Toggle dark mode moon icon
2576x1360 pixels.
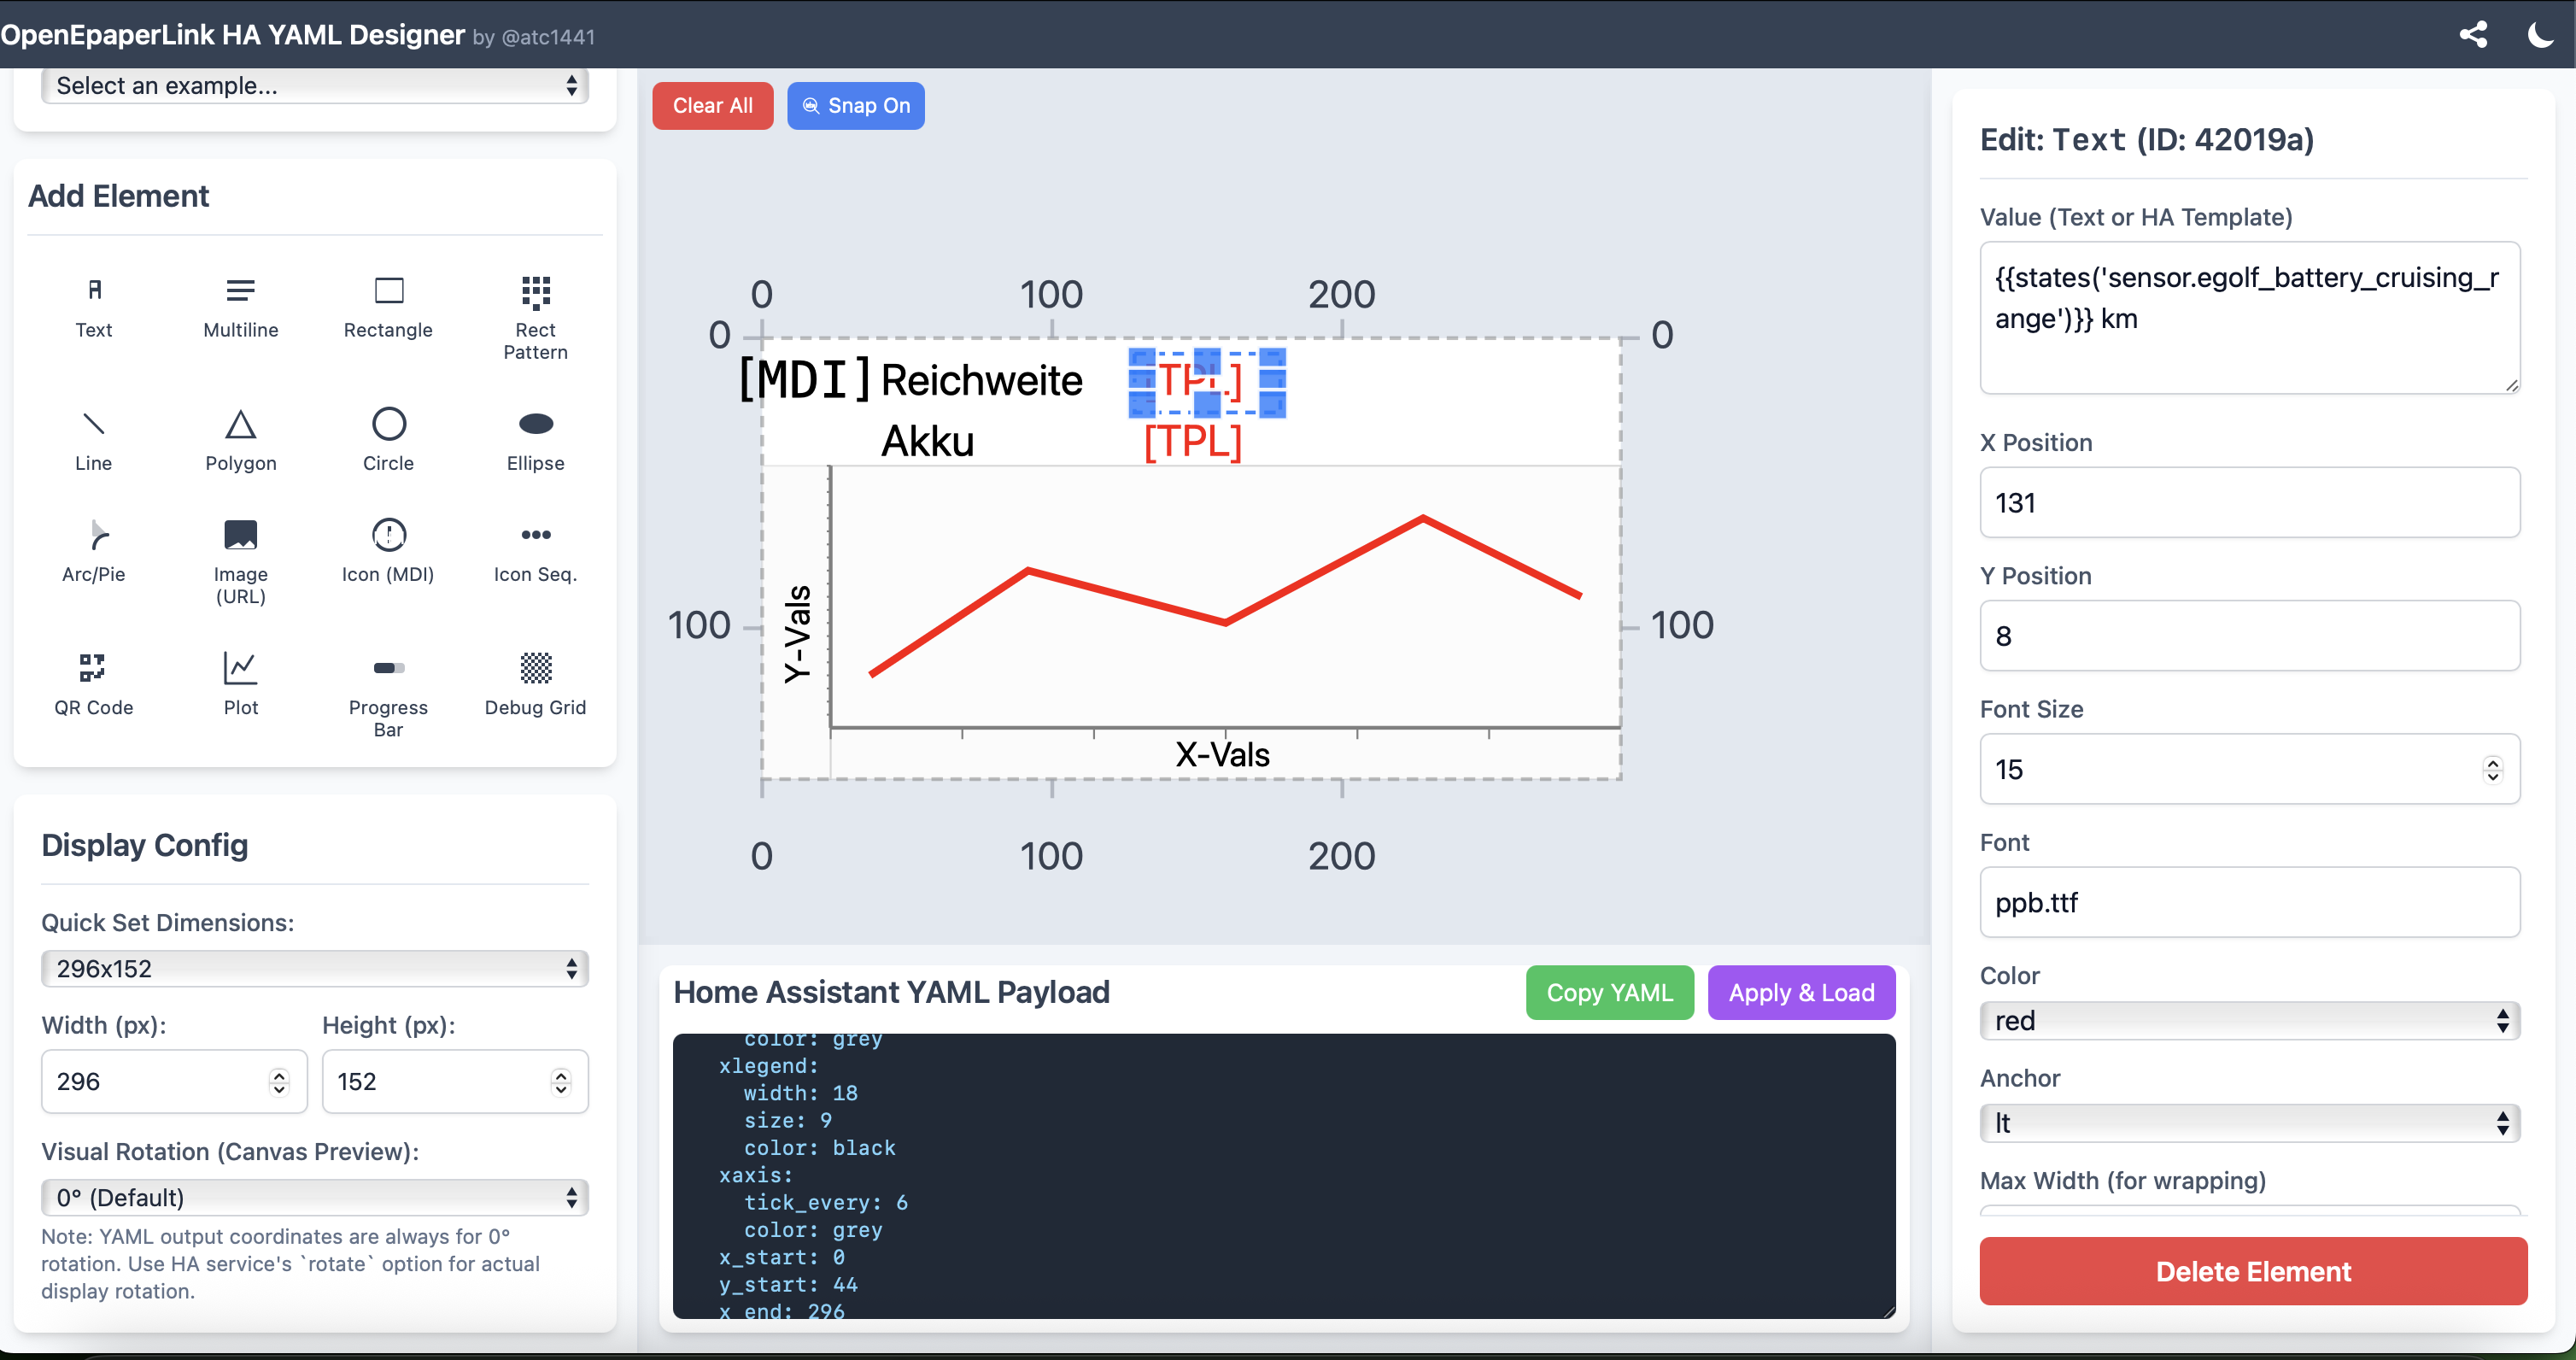click(x=2540, y=35)
